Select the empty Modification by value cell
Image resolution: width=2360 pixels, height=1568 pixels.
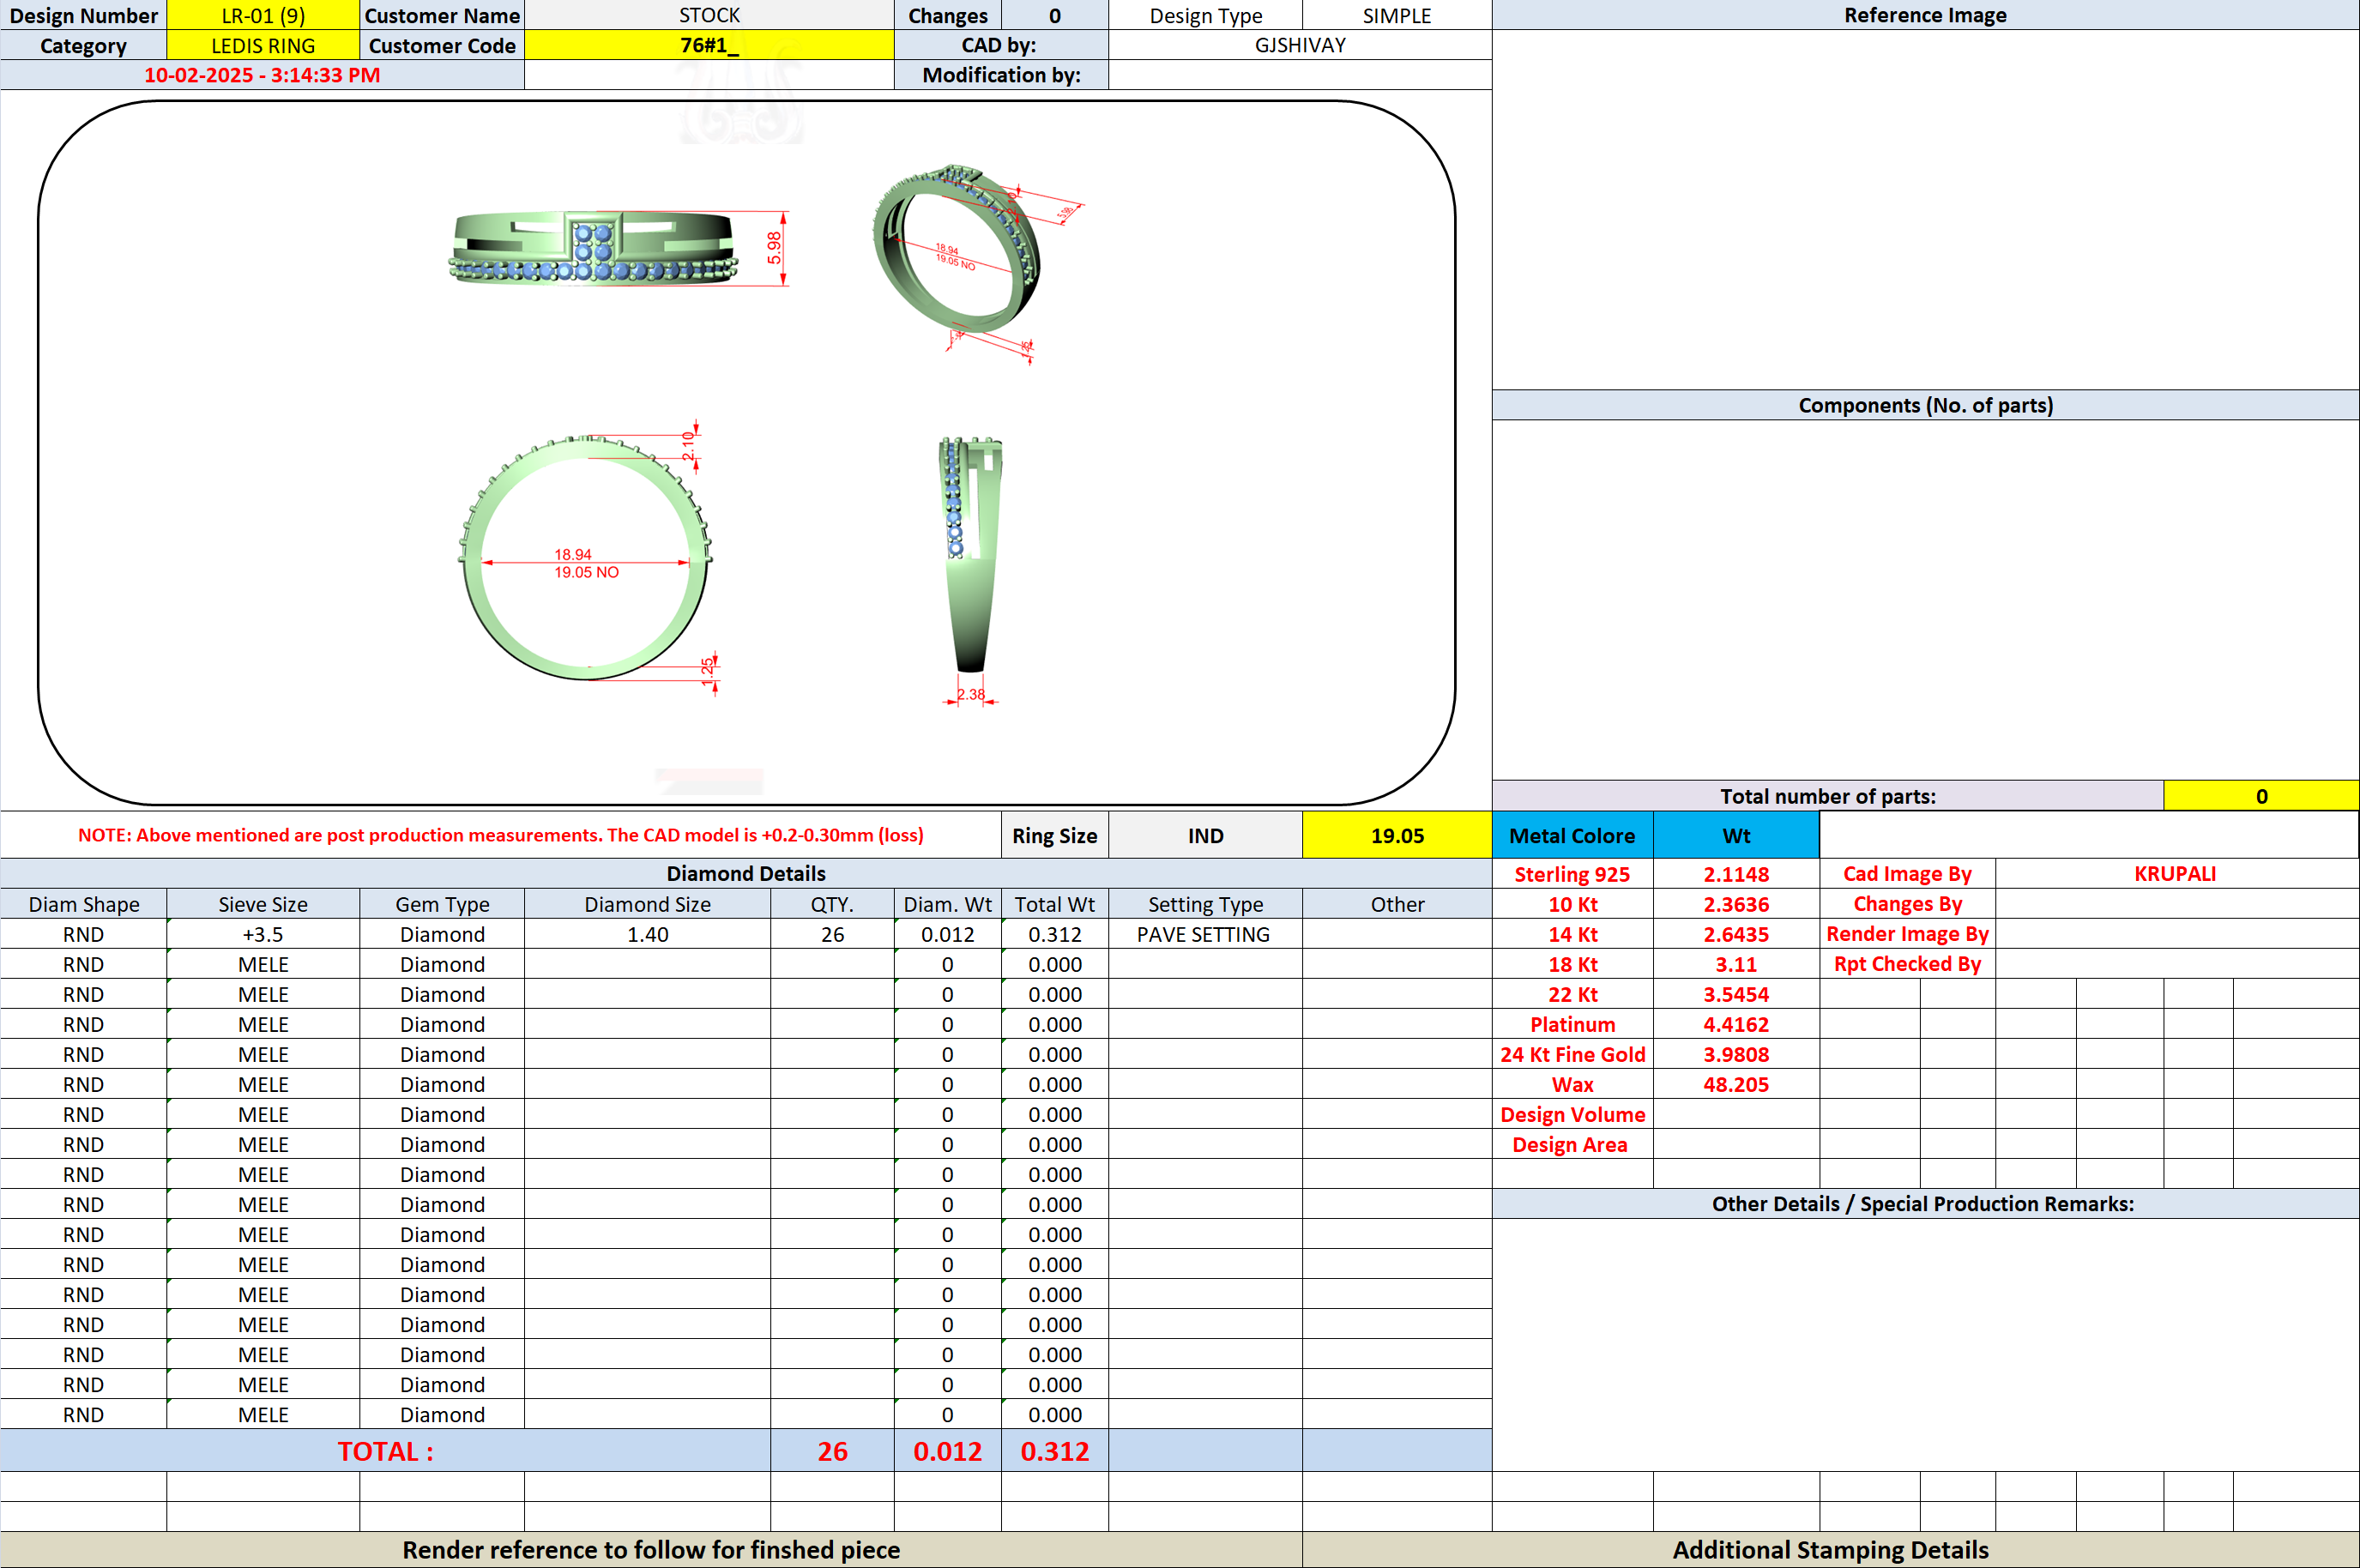click(1300, 75)
